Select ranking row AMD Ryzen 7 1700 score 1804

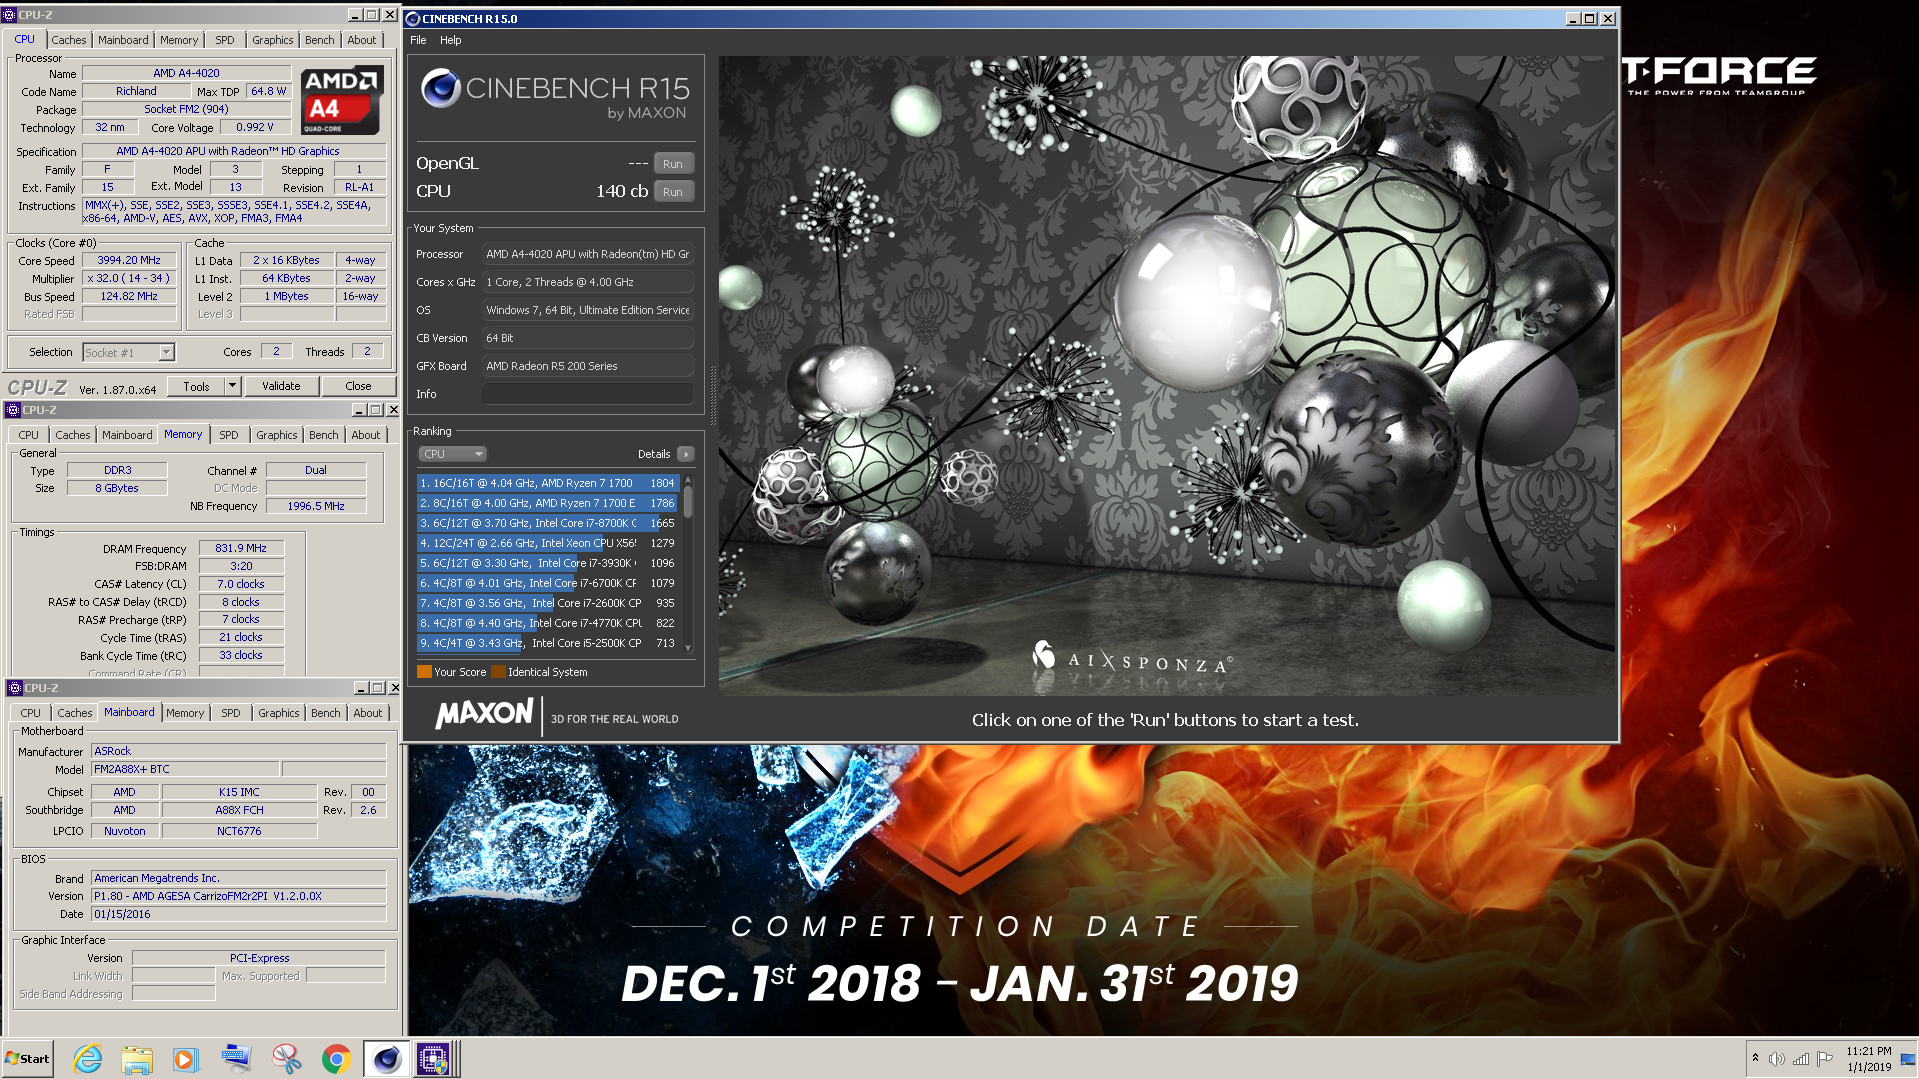coord(548,483)
